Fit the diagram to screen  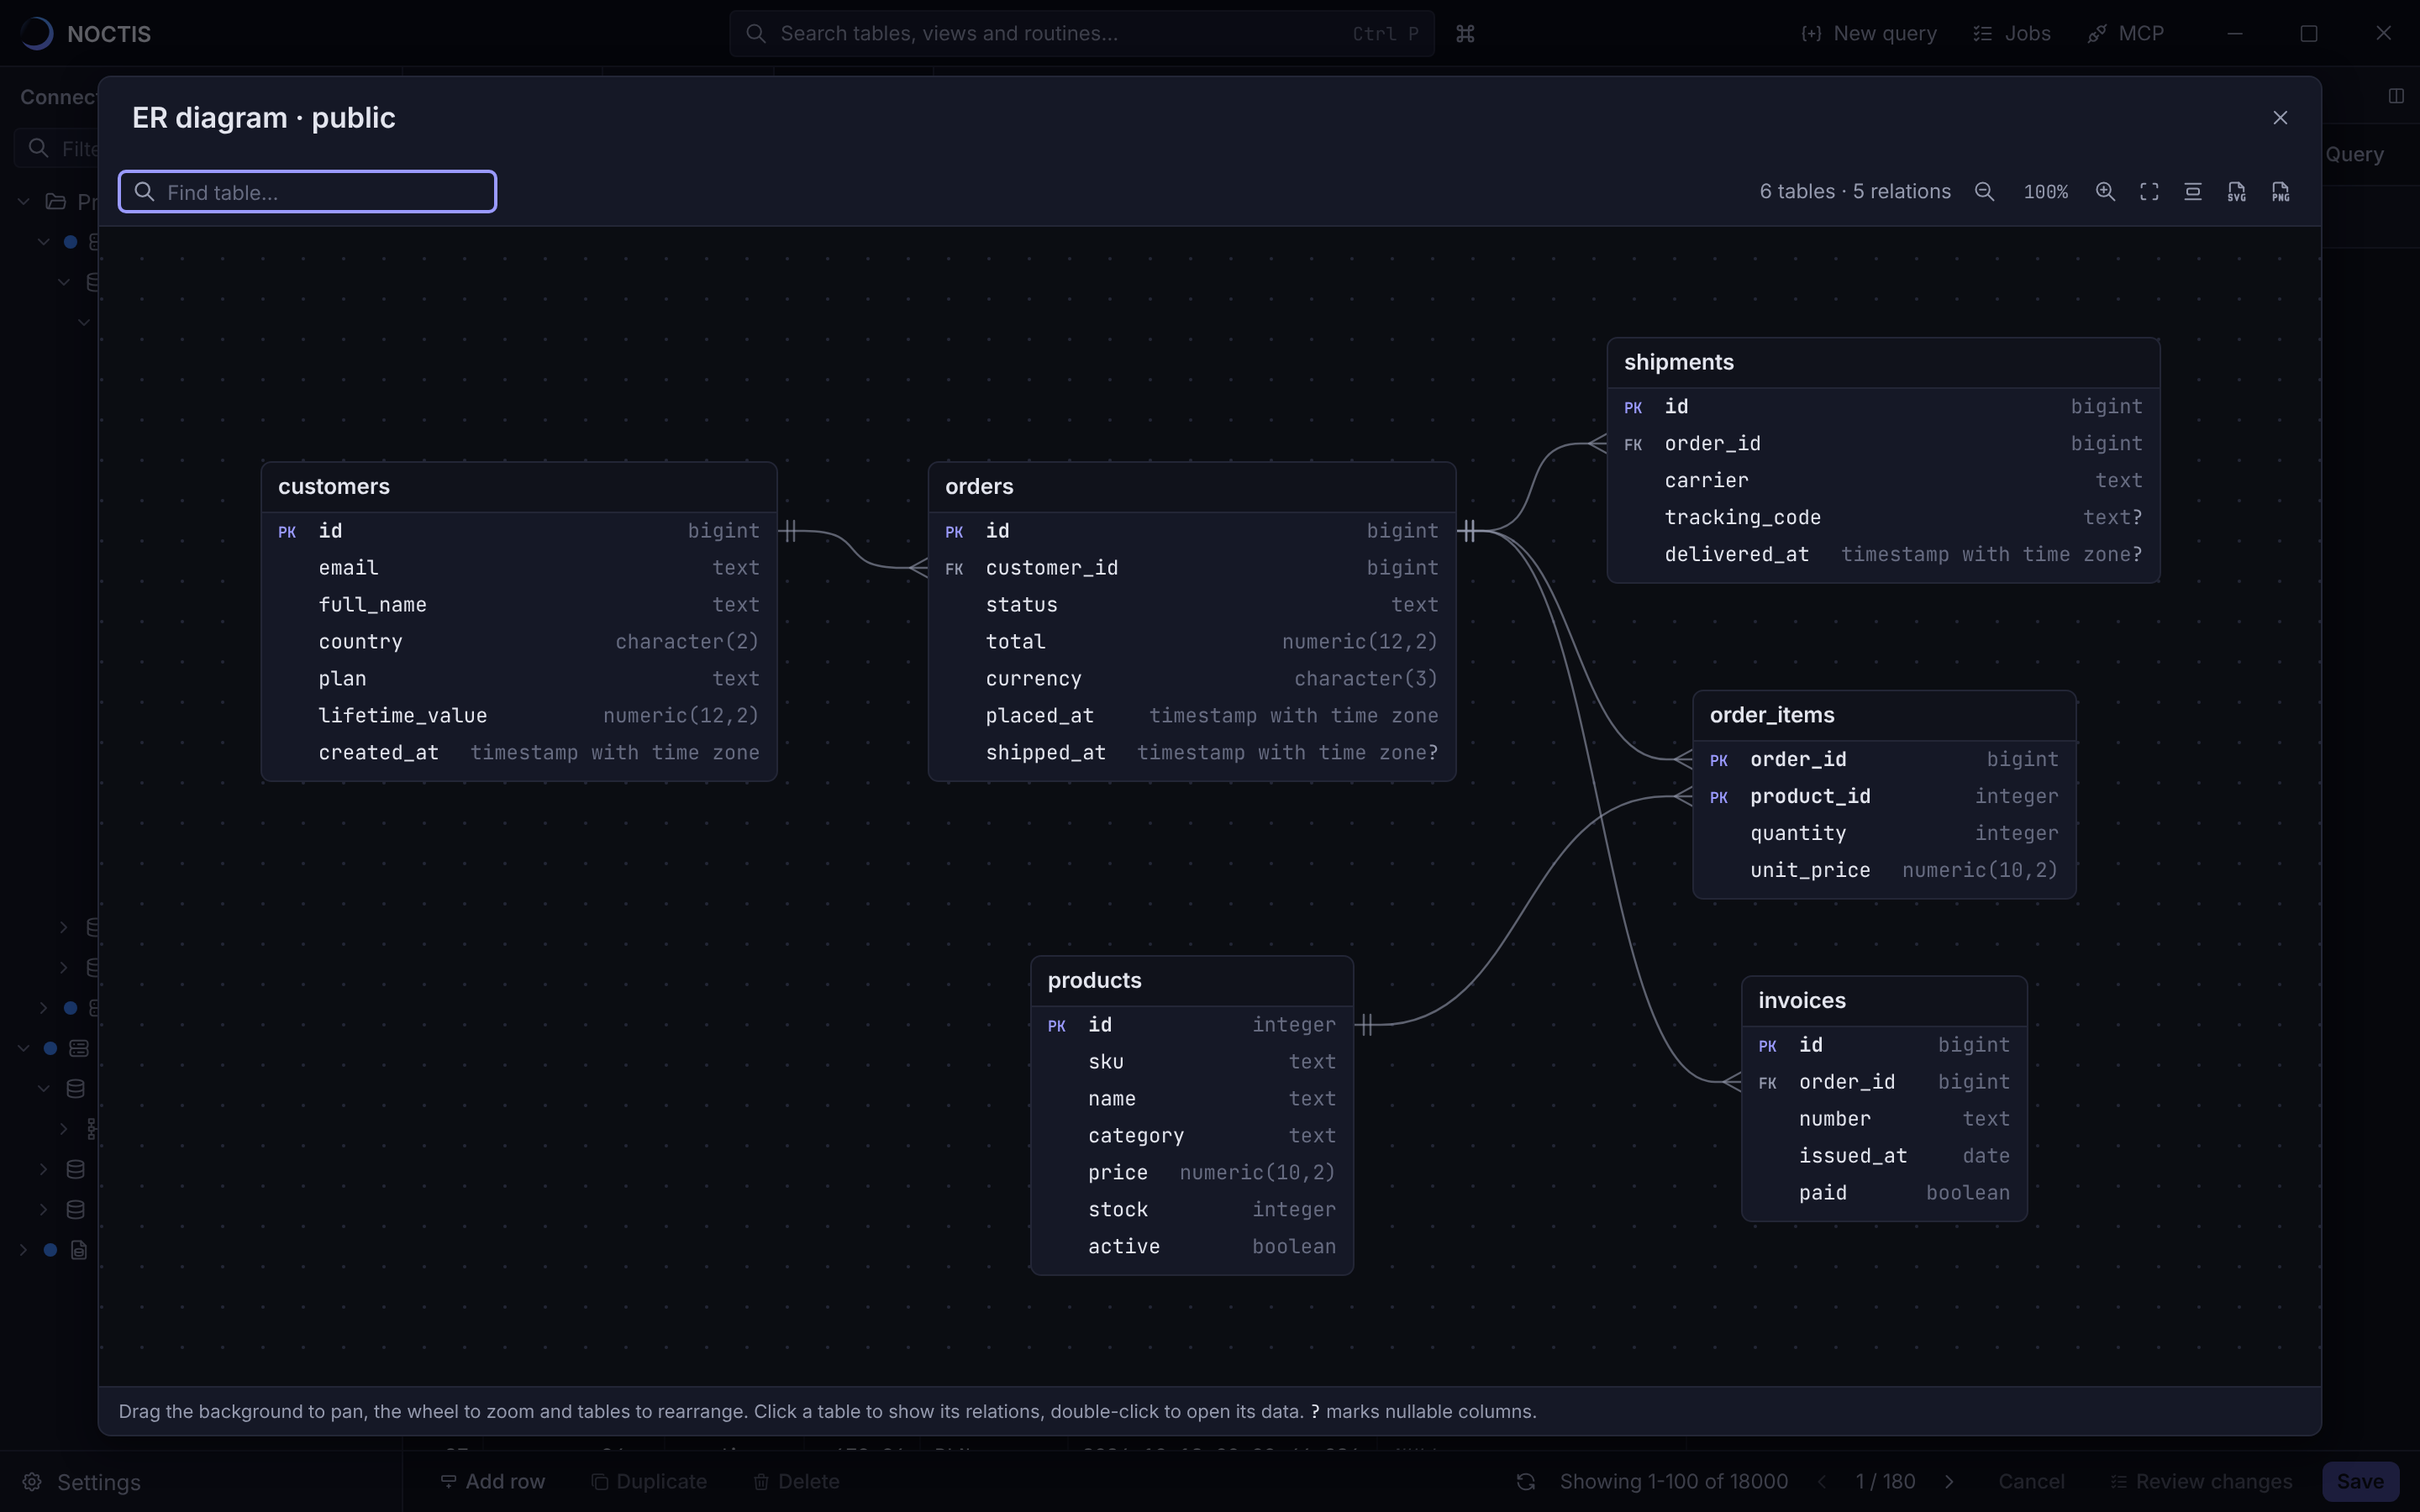[2149, 192]
